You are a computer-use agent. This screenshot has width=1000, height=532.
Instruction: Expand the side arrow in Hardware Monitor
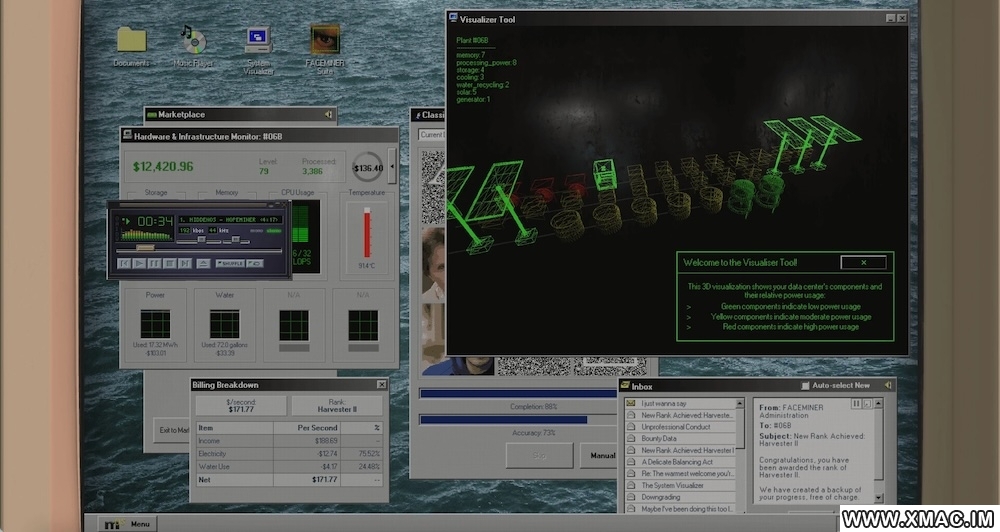tap(392, 166)
